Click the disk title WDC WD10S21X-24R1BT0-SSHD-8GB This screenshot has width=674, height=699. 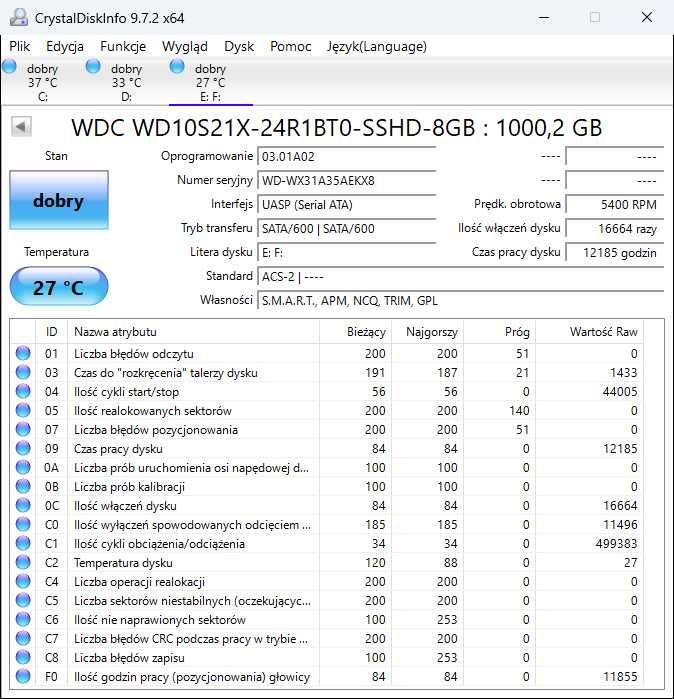click(273, 127)
